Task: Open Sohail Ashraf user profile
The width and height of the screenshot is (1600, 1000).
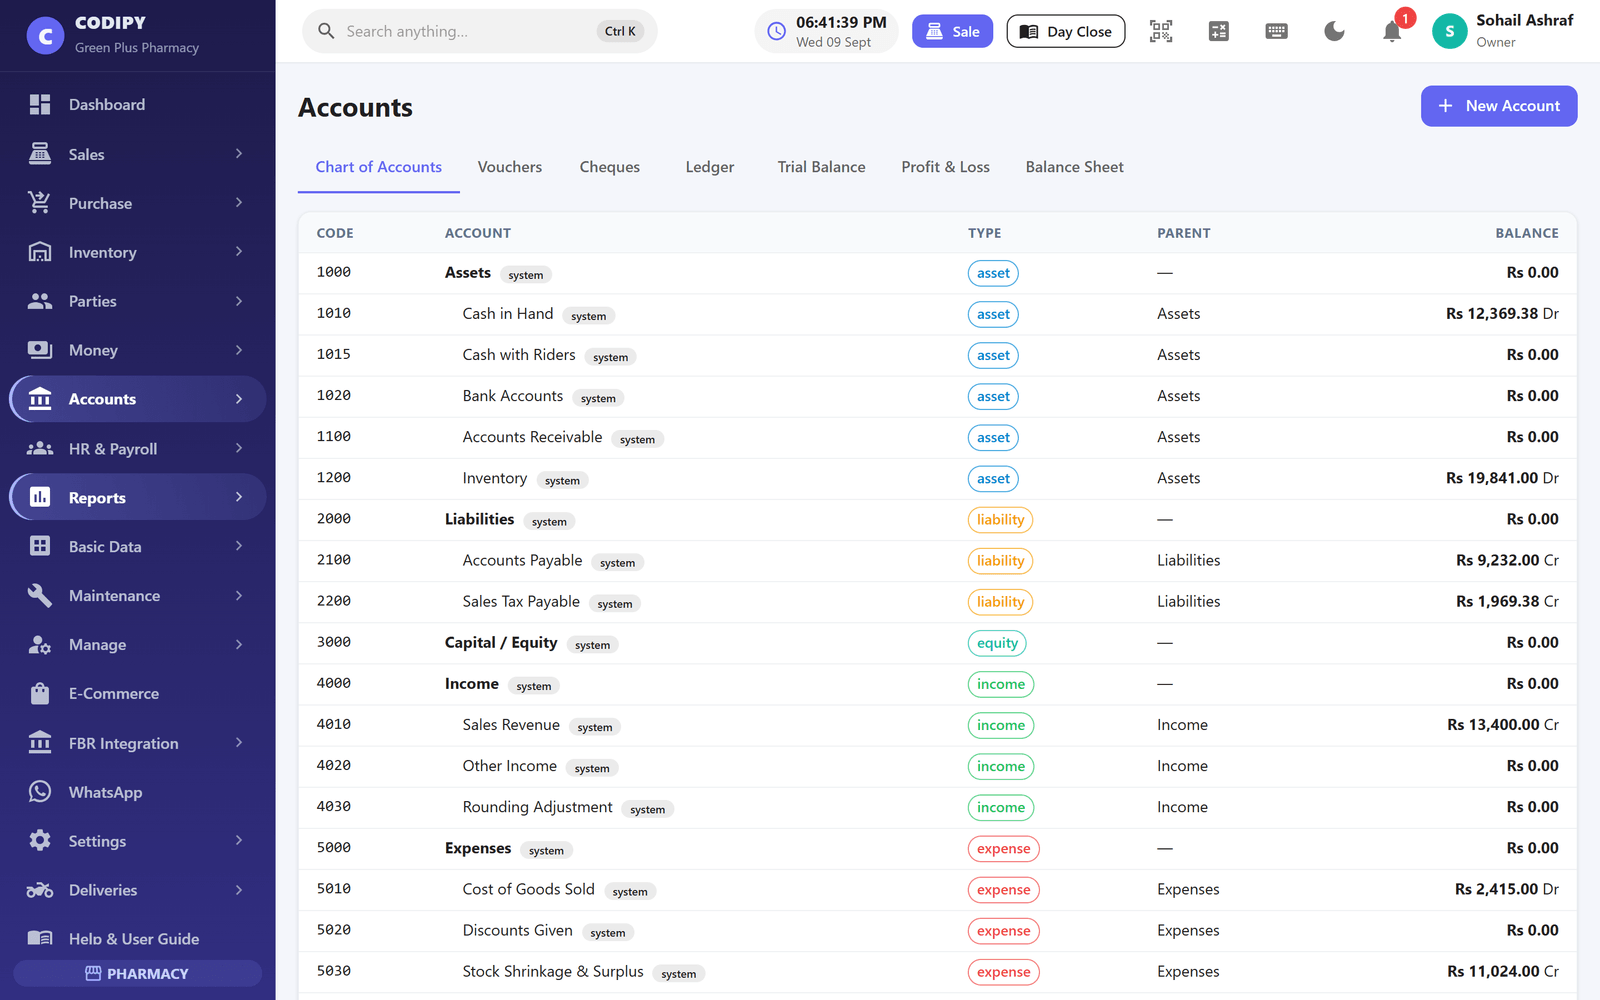Action: click(x=1503, y=31)
